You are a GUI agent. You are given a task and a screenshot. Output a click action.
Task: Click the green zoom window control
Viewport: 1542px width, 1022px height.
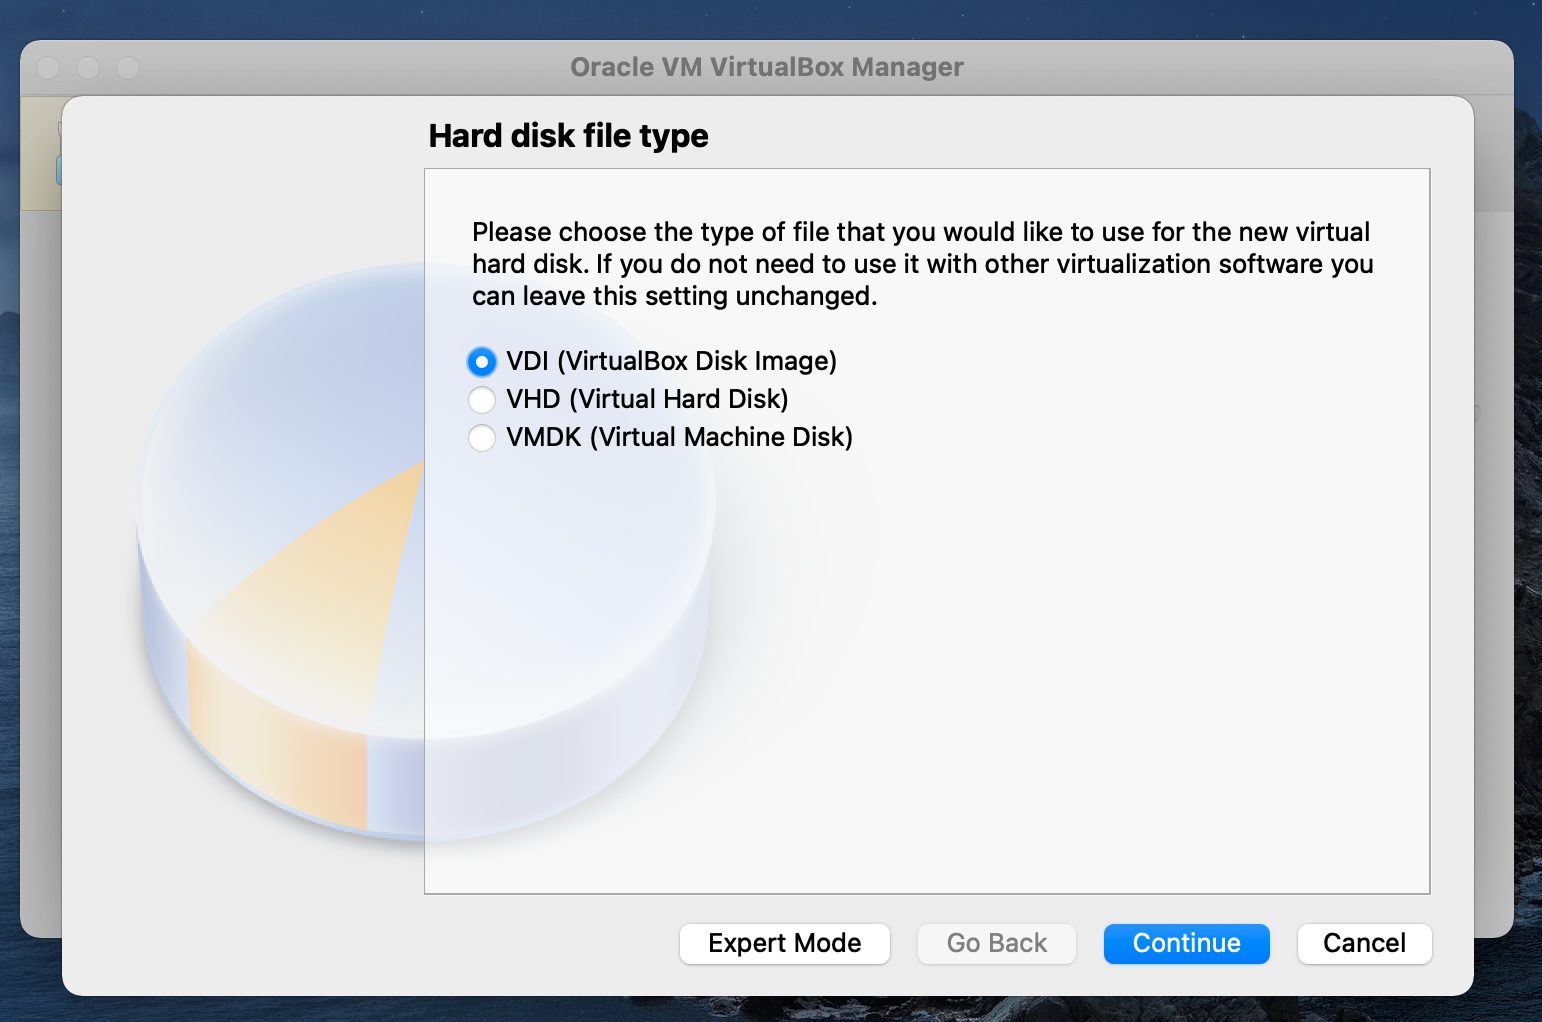click(128, 68)
